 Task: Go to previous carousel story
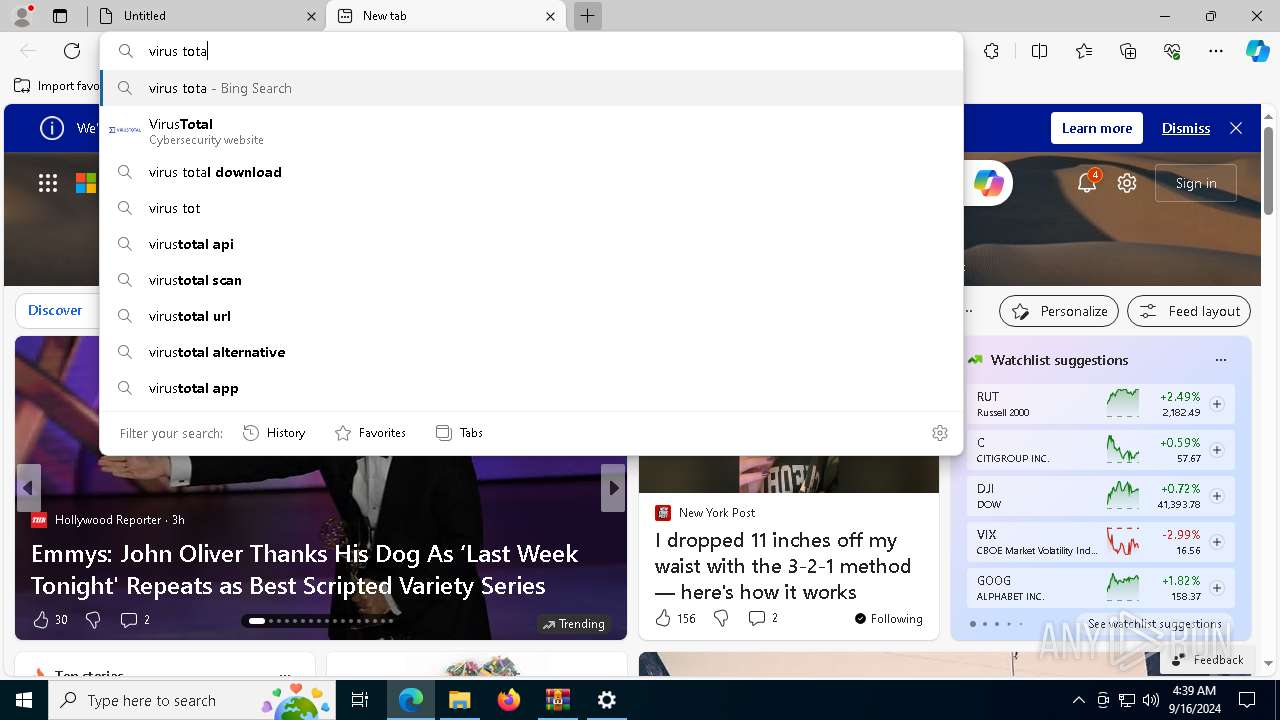[28, 488]
